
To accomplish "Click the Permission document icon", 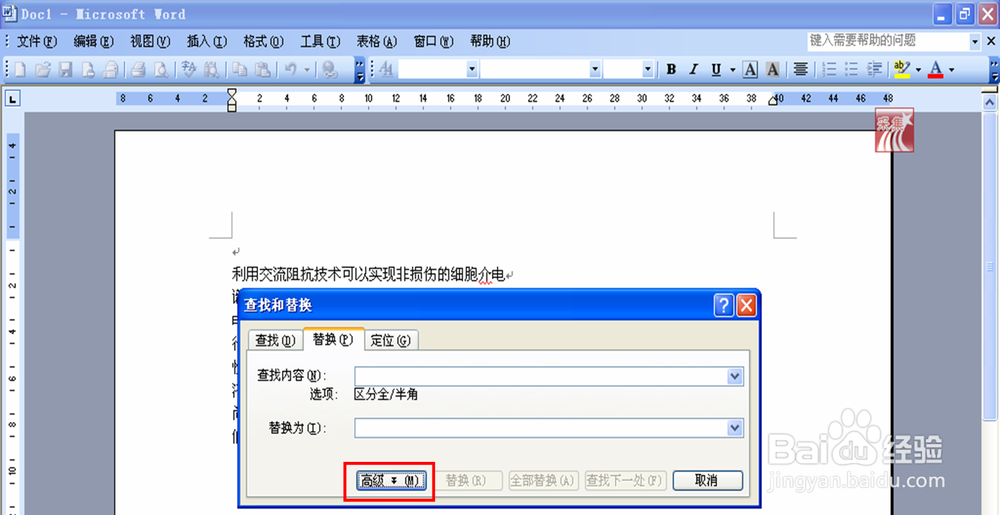I will [x=87, y=69].
